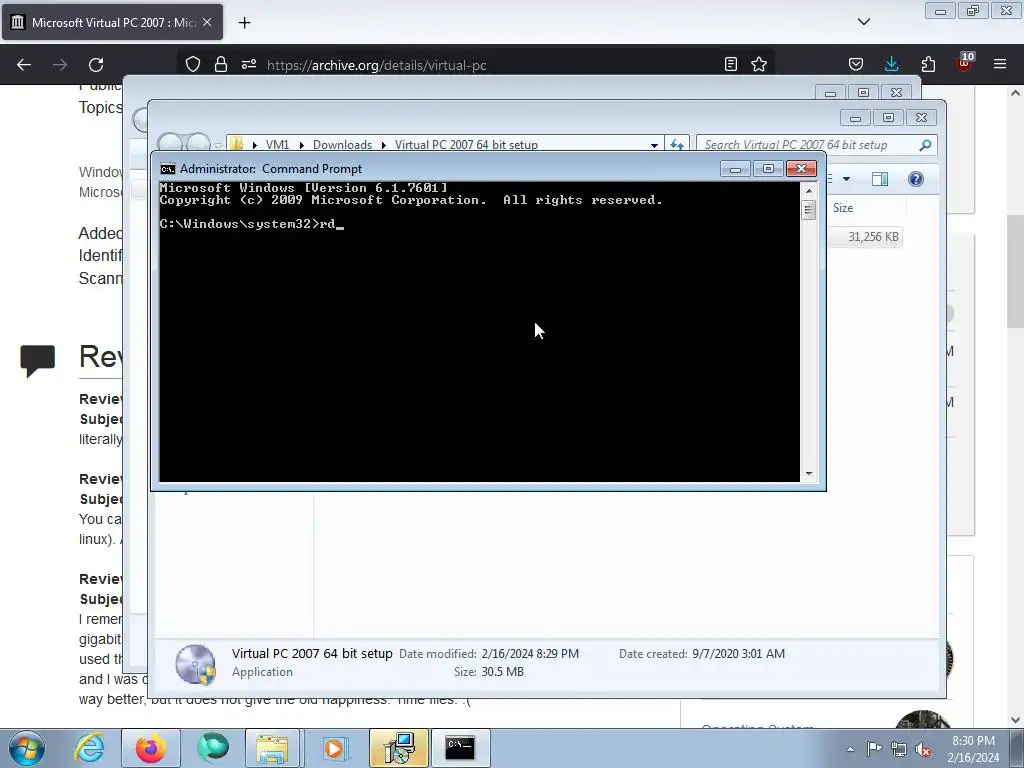Click the muted volume tray icon
The image size is (1024, 768).
coord(923,749)
